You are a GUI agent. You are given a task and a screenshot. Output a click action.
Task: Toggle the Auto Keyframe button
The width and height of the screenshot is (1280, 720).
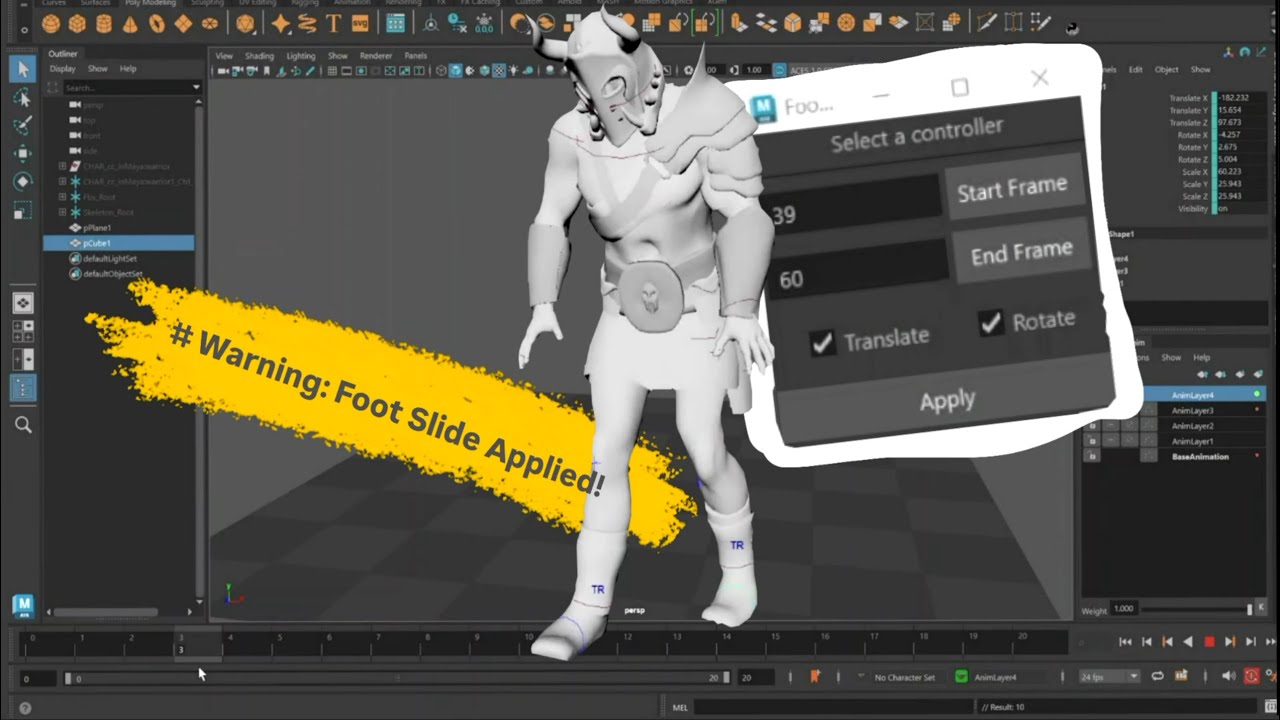point(1251,677)
